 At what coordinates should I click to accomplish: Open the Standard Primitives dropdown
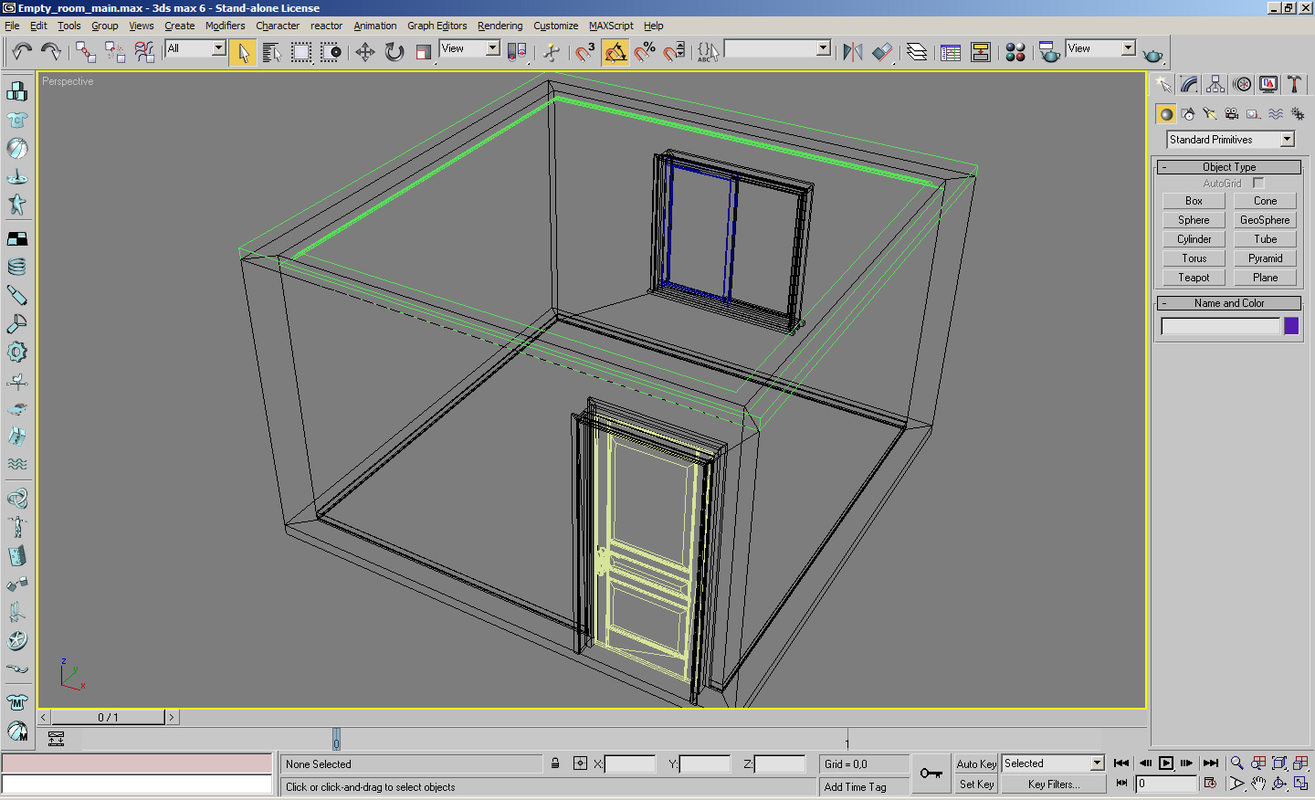pos(1228,139)
